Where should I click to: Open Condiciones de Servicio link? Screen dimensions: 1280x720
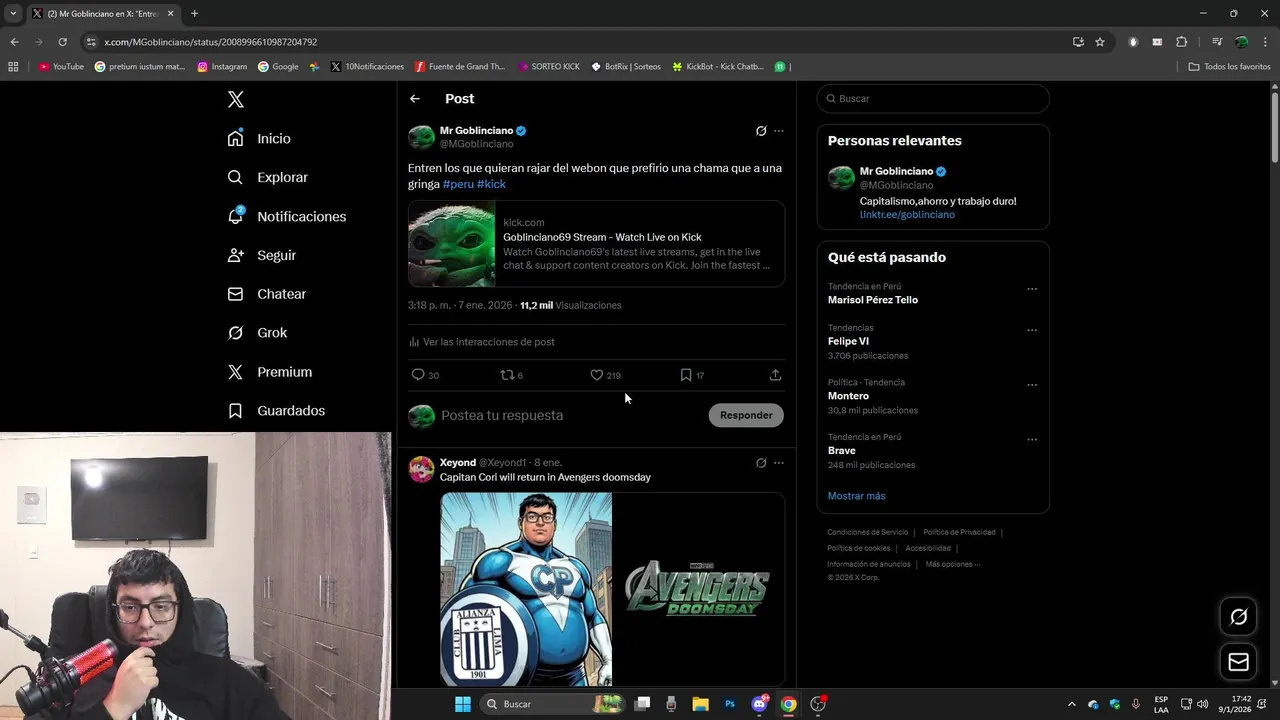[868, 532]
